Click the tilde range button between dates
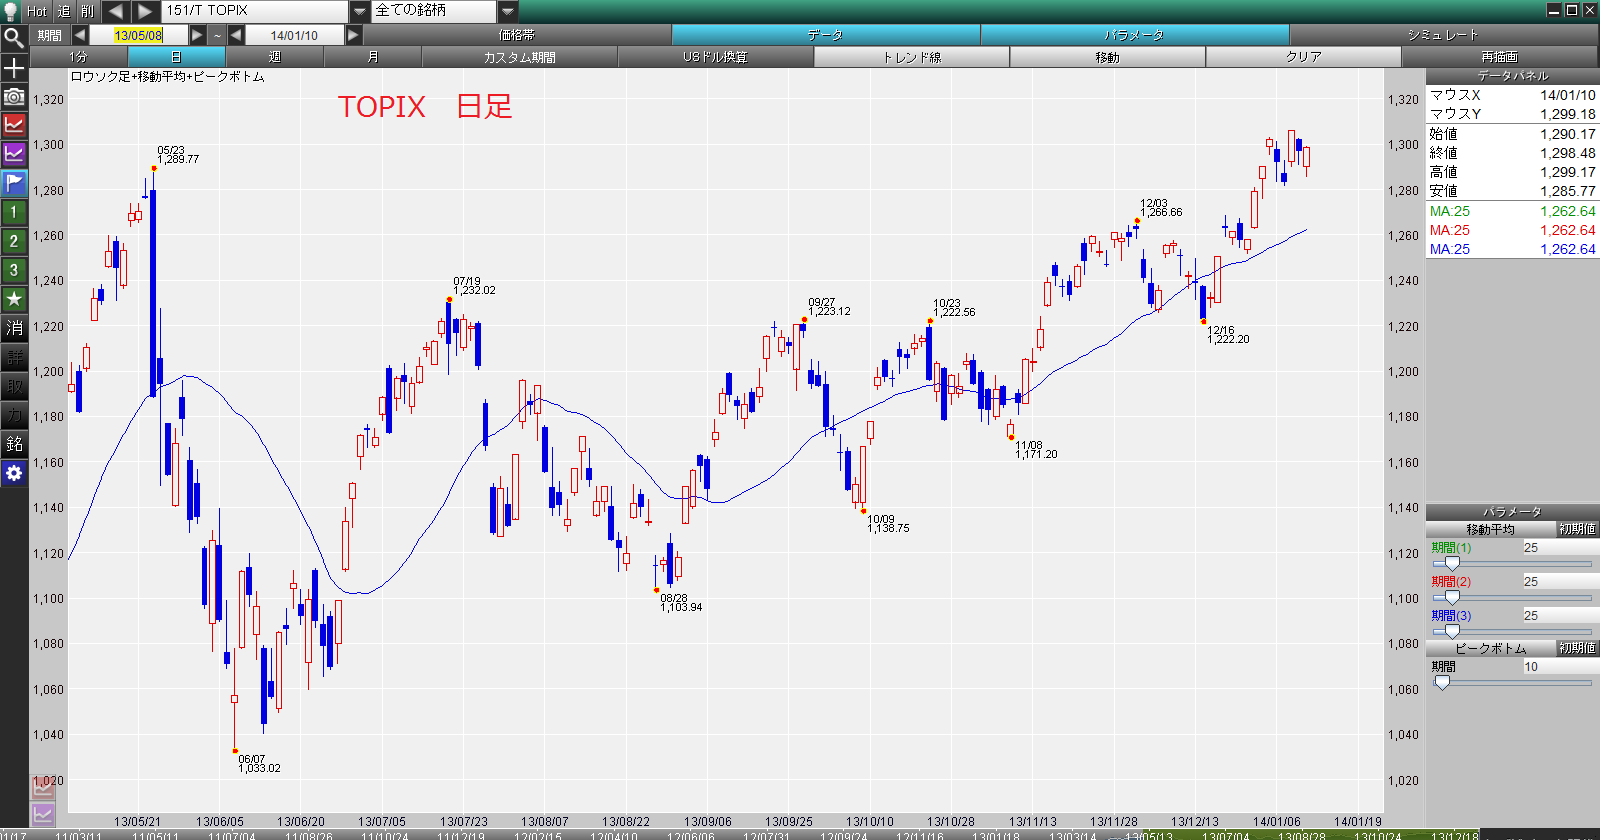1610x840 pixels. [x=217, y=35]
